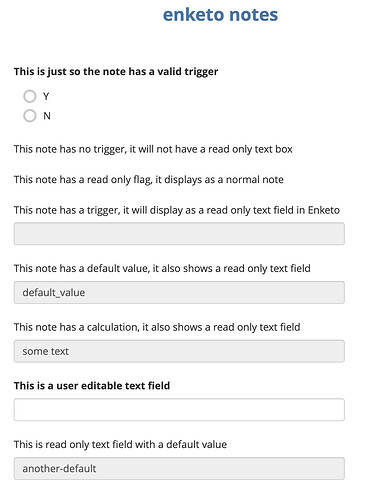Click the note about trigger display in Enketo

click(x=177, y=210)
